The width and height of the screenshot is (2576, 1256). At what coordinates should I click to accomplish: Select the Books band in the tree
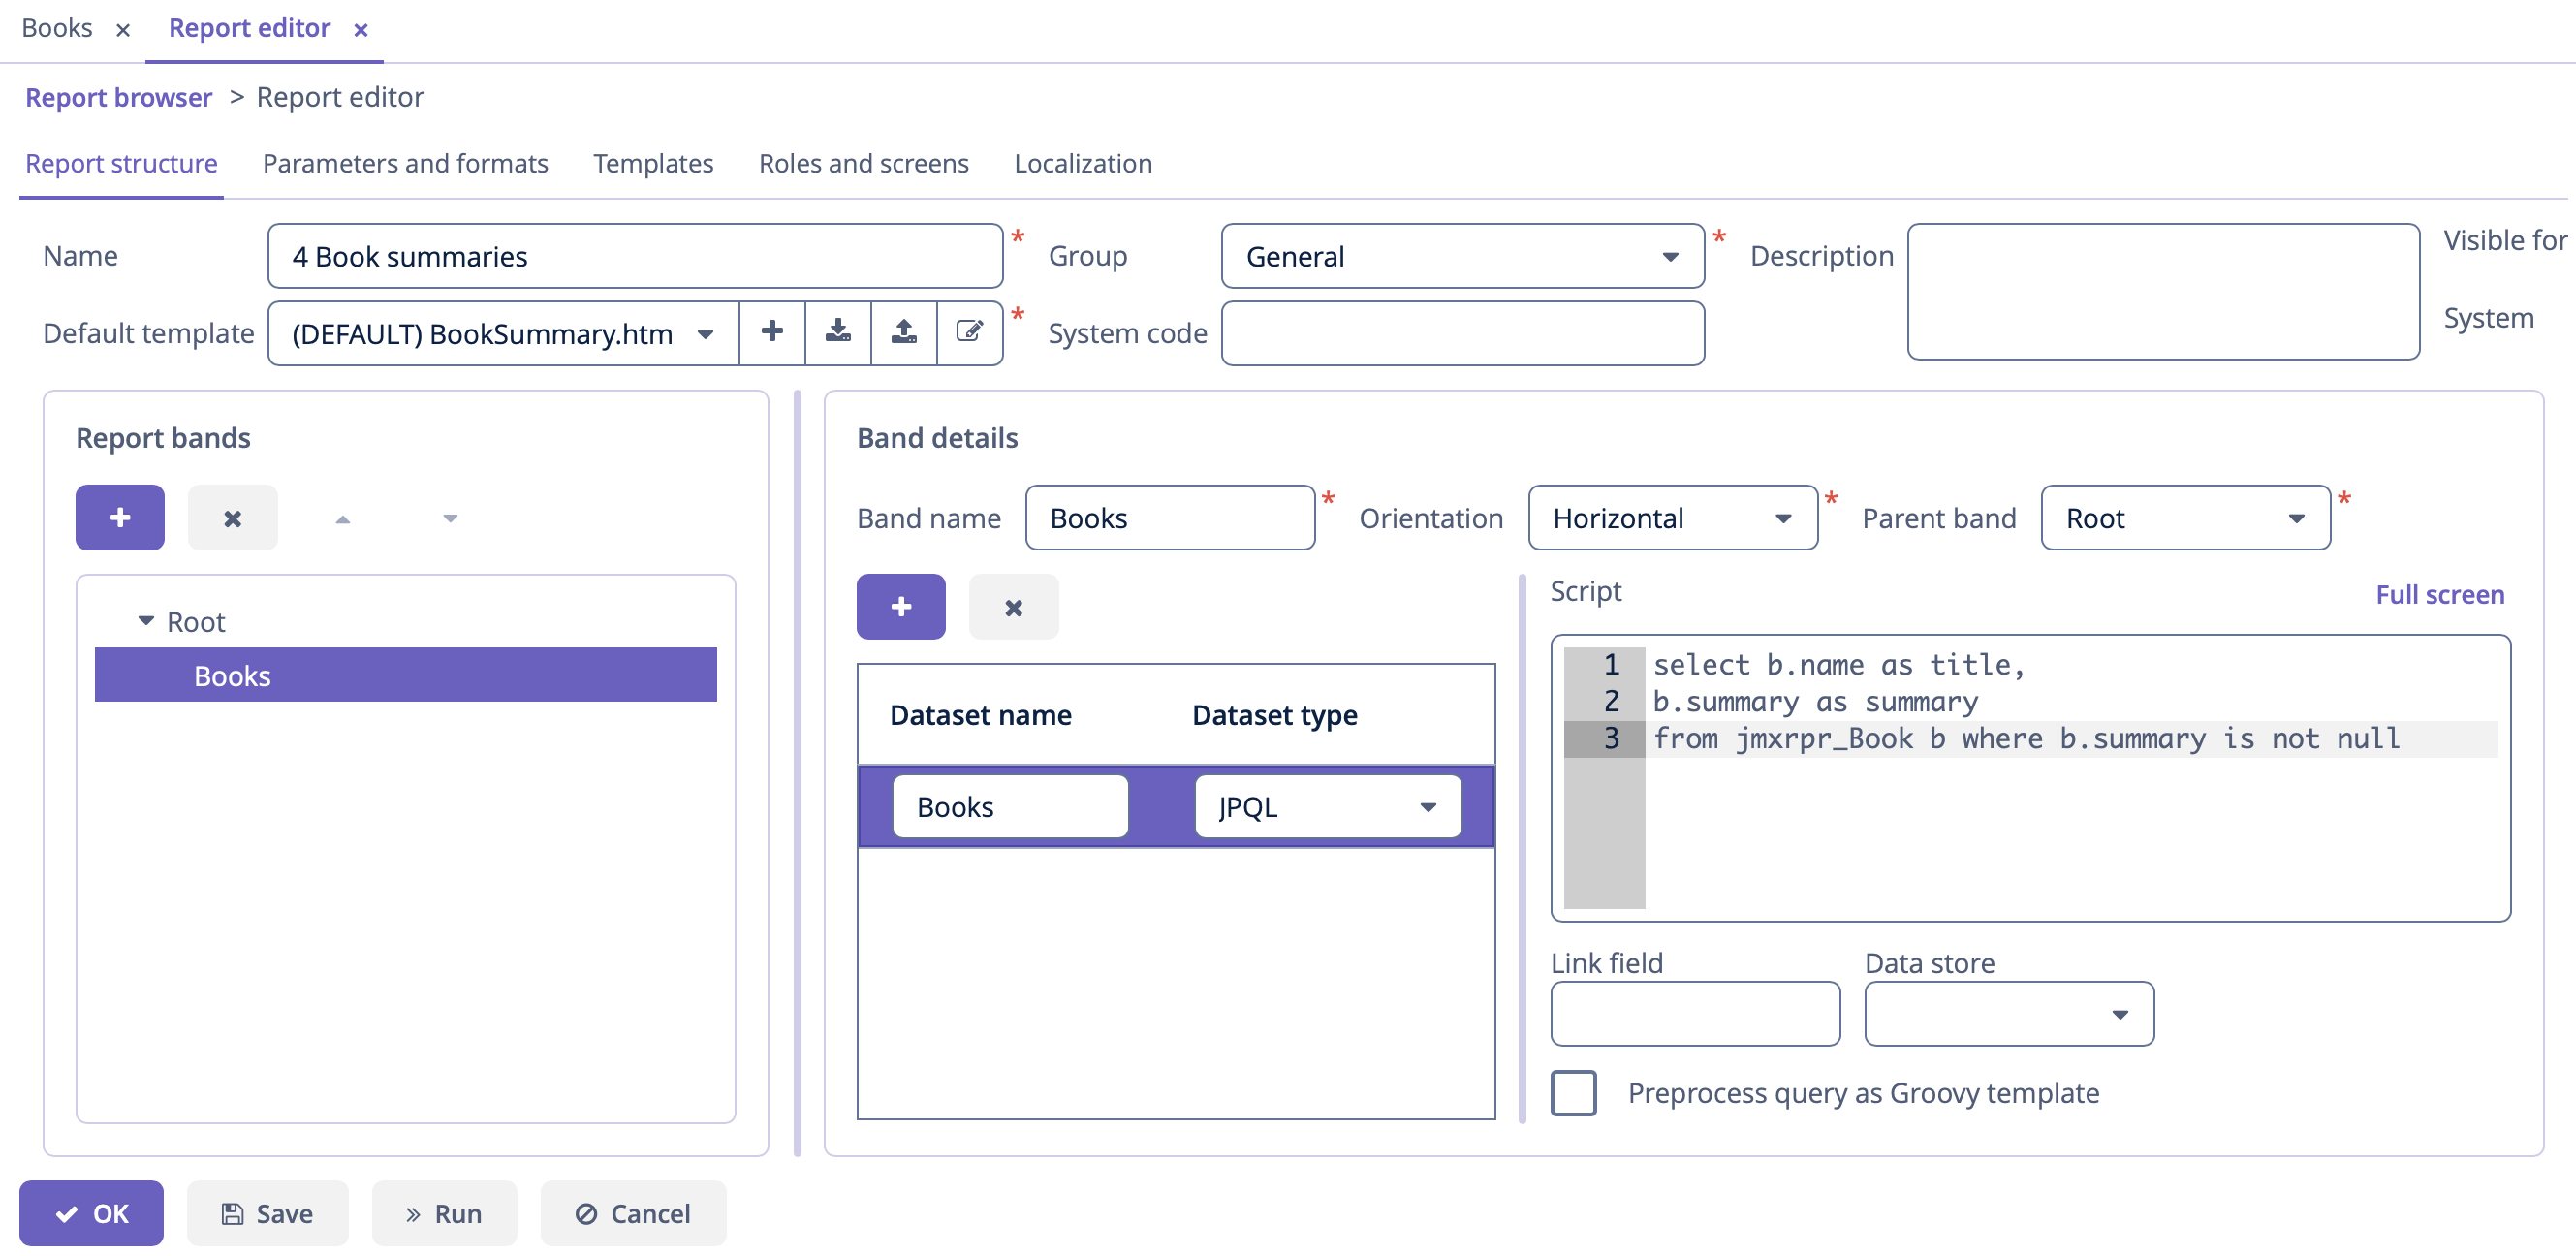[x=405, y=676]
